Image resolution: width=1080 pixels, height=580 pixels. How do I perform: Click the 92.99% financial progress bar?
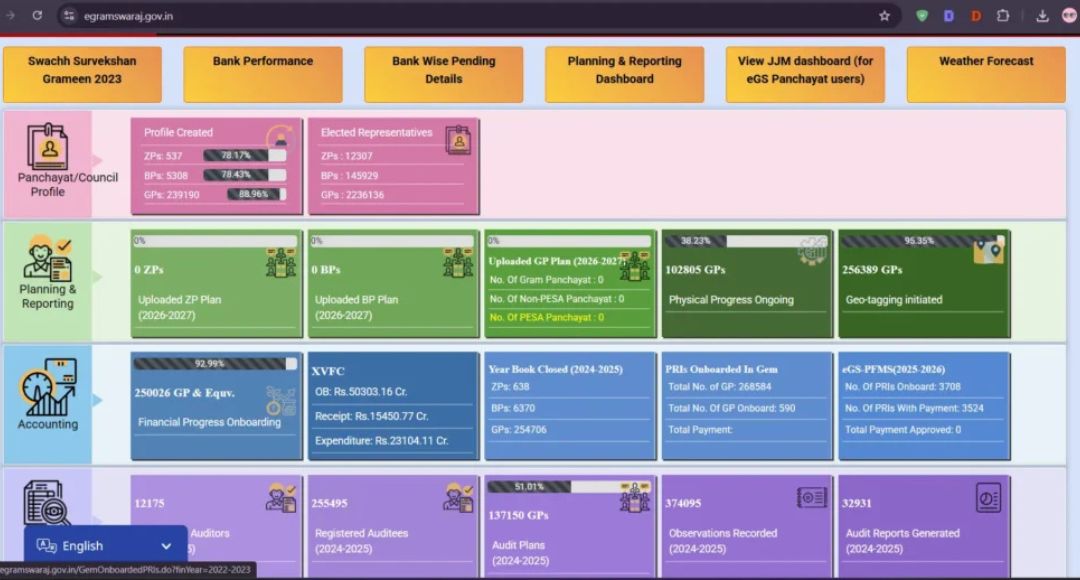pyautogui.click(x=216, y=364)
